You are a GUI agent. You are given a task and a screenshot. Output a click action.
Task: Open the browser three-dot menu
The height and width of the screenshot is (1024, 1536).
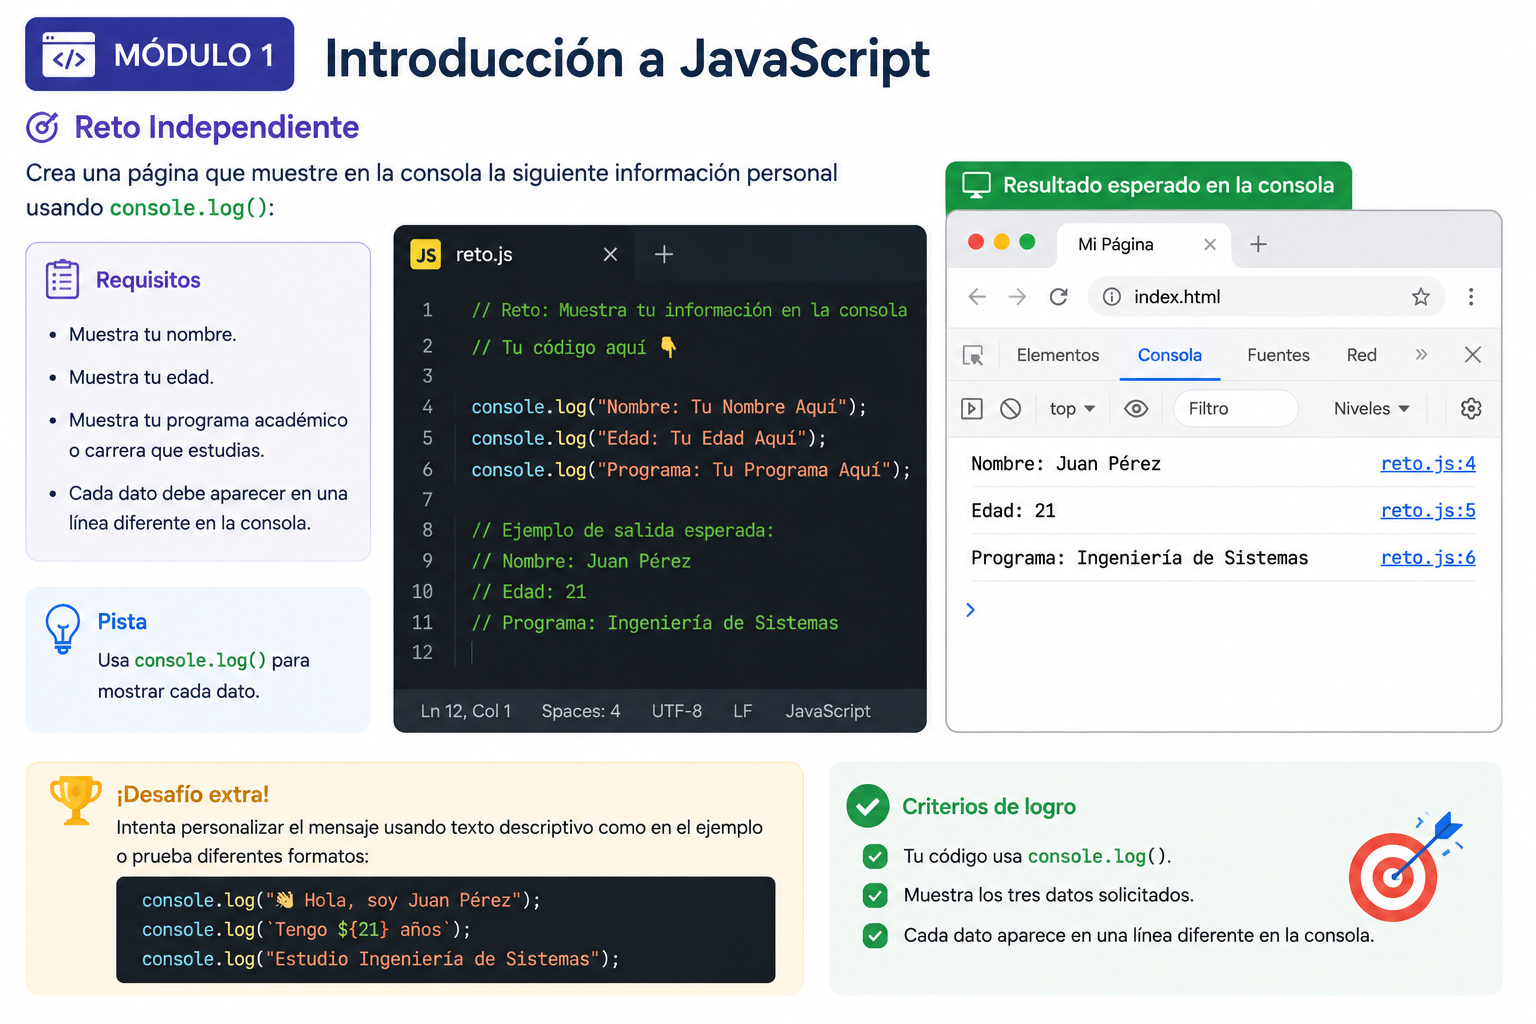[x=1470, y=297]
